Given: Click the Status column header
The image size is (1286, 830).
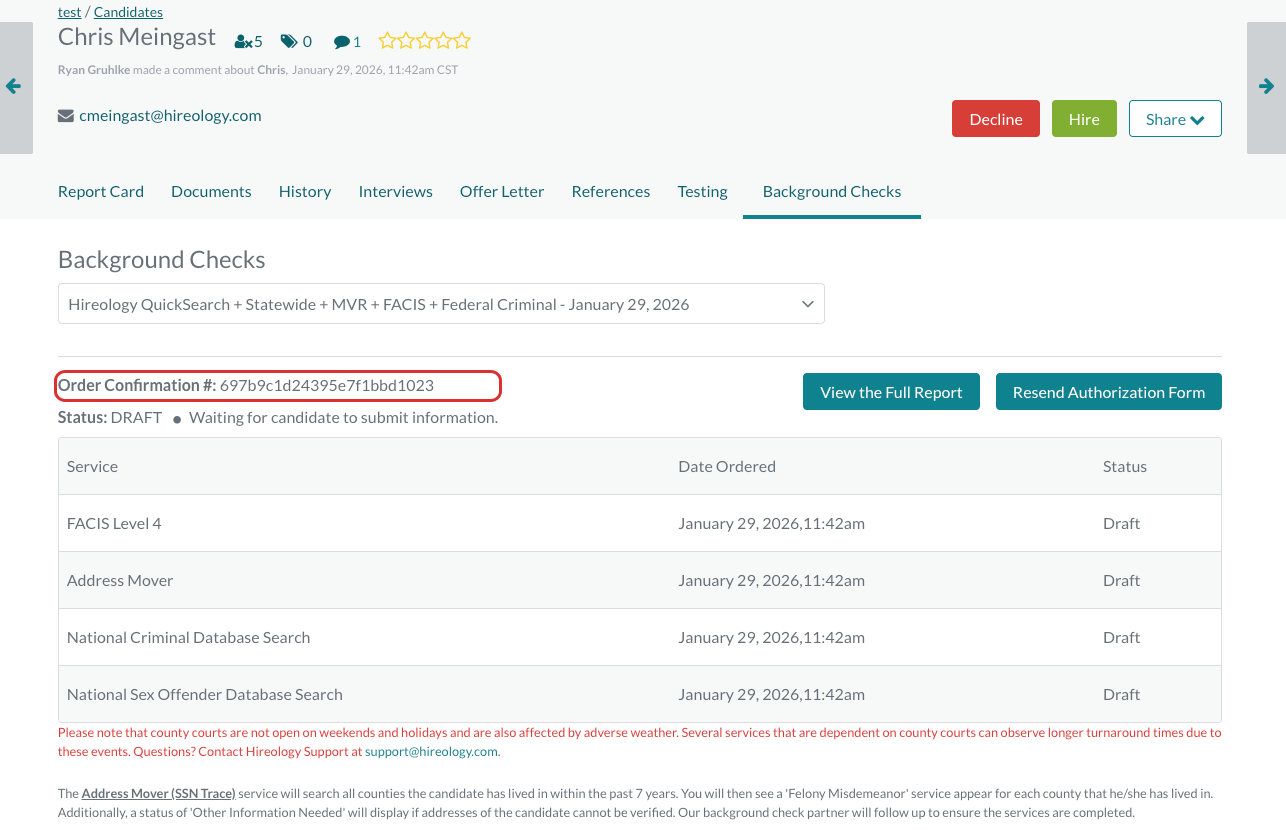Looking at the screenshot, I should (1125, 466).
